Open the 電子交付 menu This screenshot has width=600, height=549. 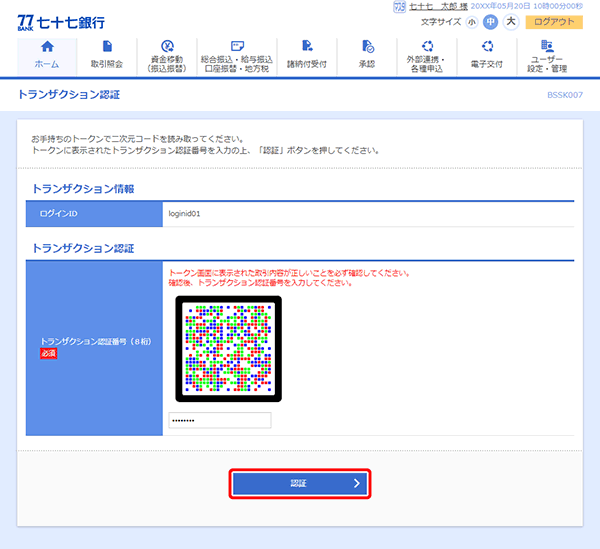tap(487, 56)
